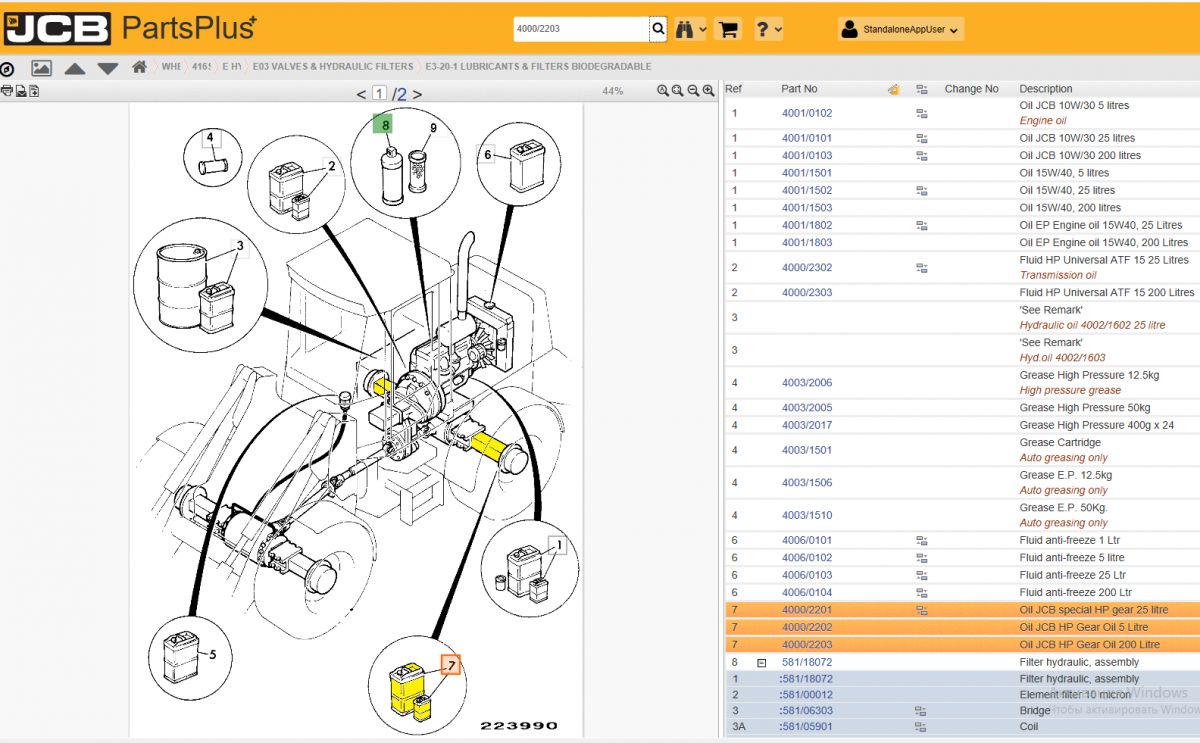Screen dimensions: 1200x743
Task: Click the tree icon for 4000/2302
Action: click(922, 268)
